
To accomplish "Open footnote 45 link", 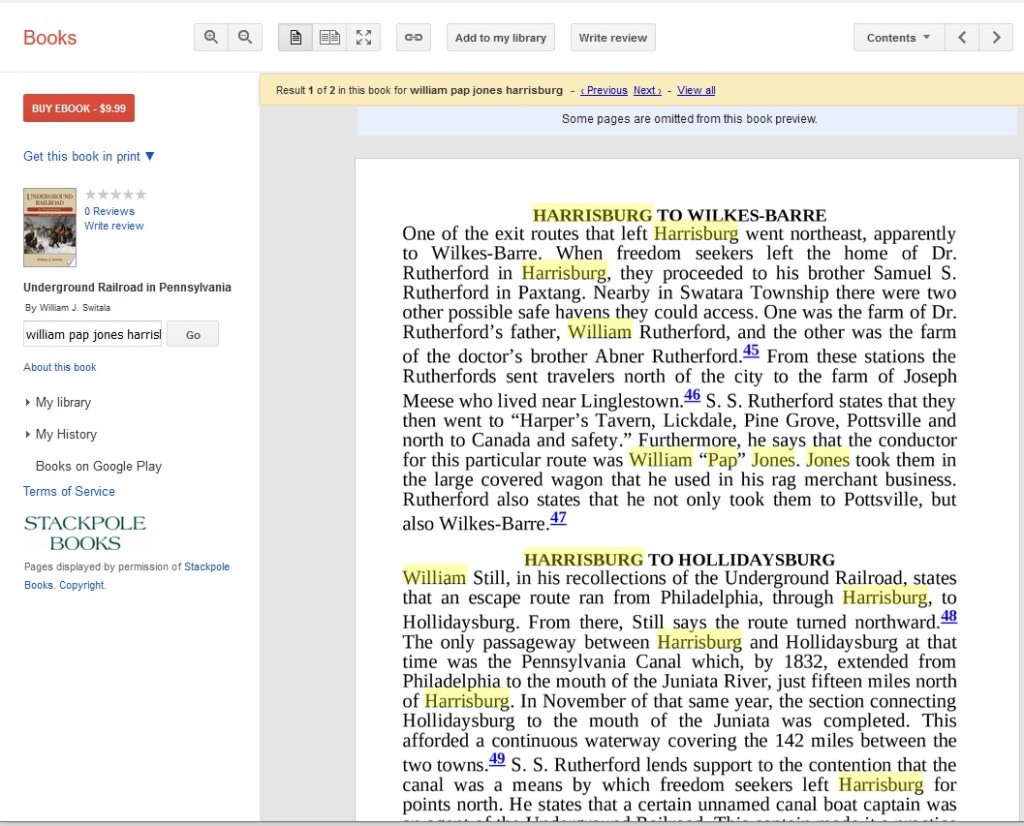I will point(751,351).
